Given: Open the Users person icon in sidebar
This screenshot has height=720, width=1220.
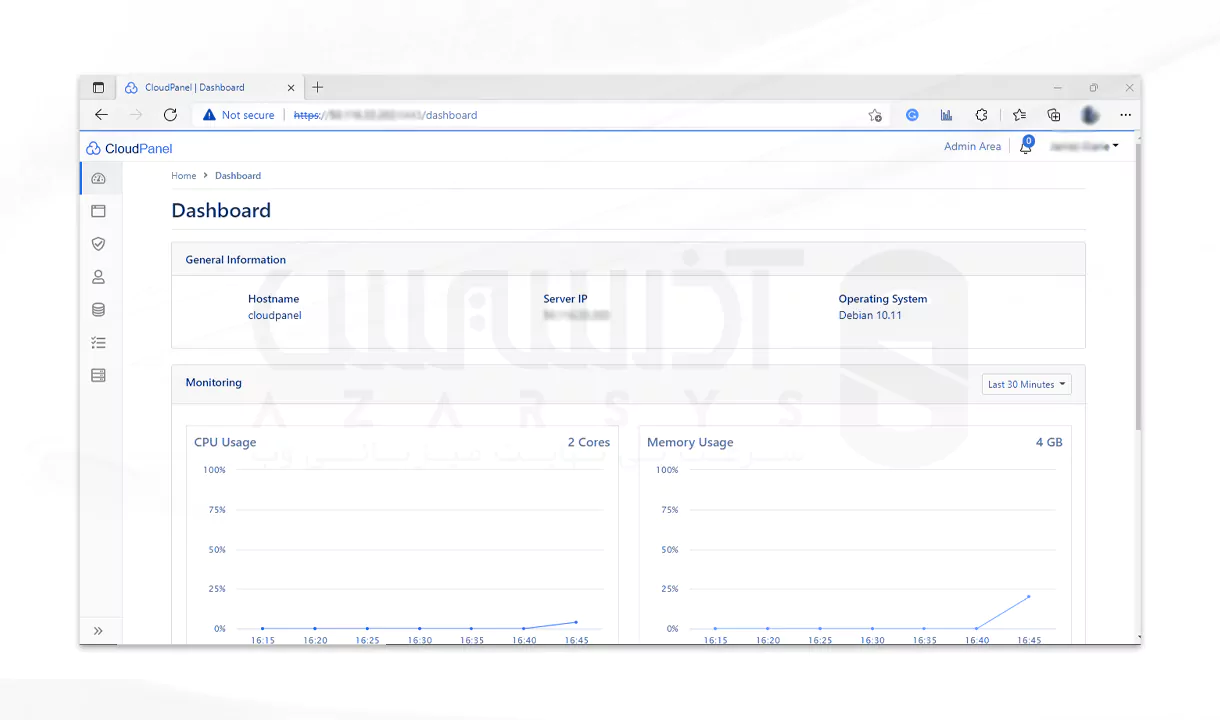Looking at the screenshot, I should [x=98, y=277].
